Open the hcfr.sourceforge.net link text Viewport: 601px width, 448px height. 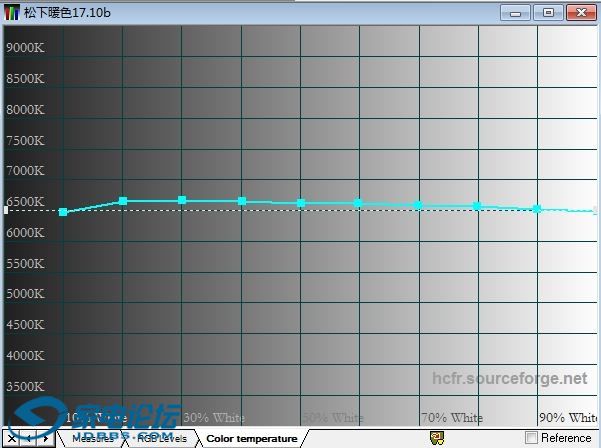[509, 379]
